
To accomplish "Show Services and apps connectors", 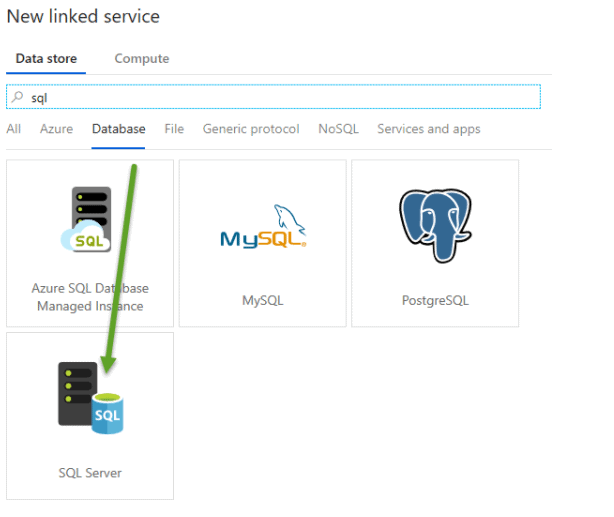I will 429,129.
